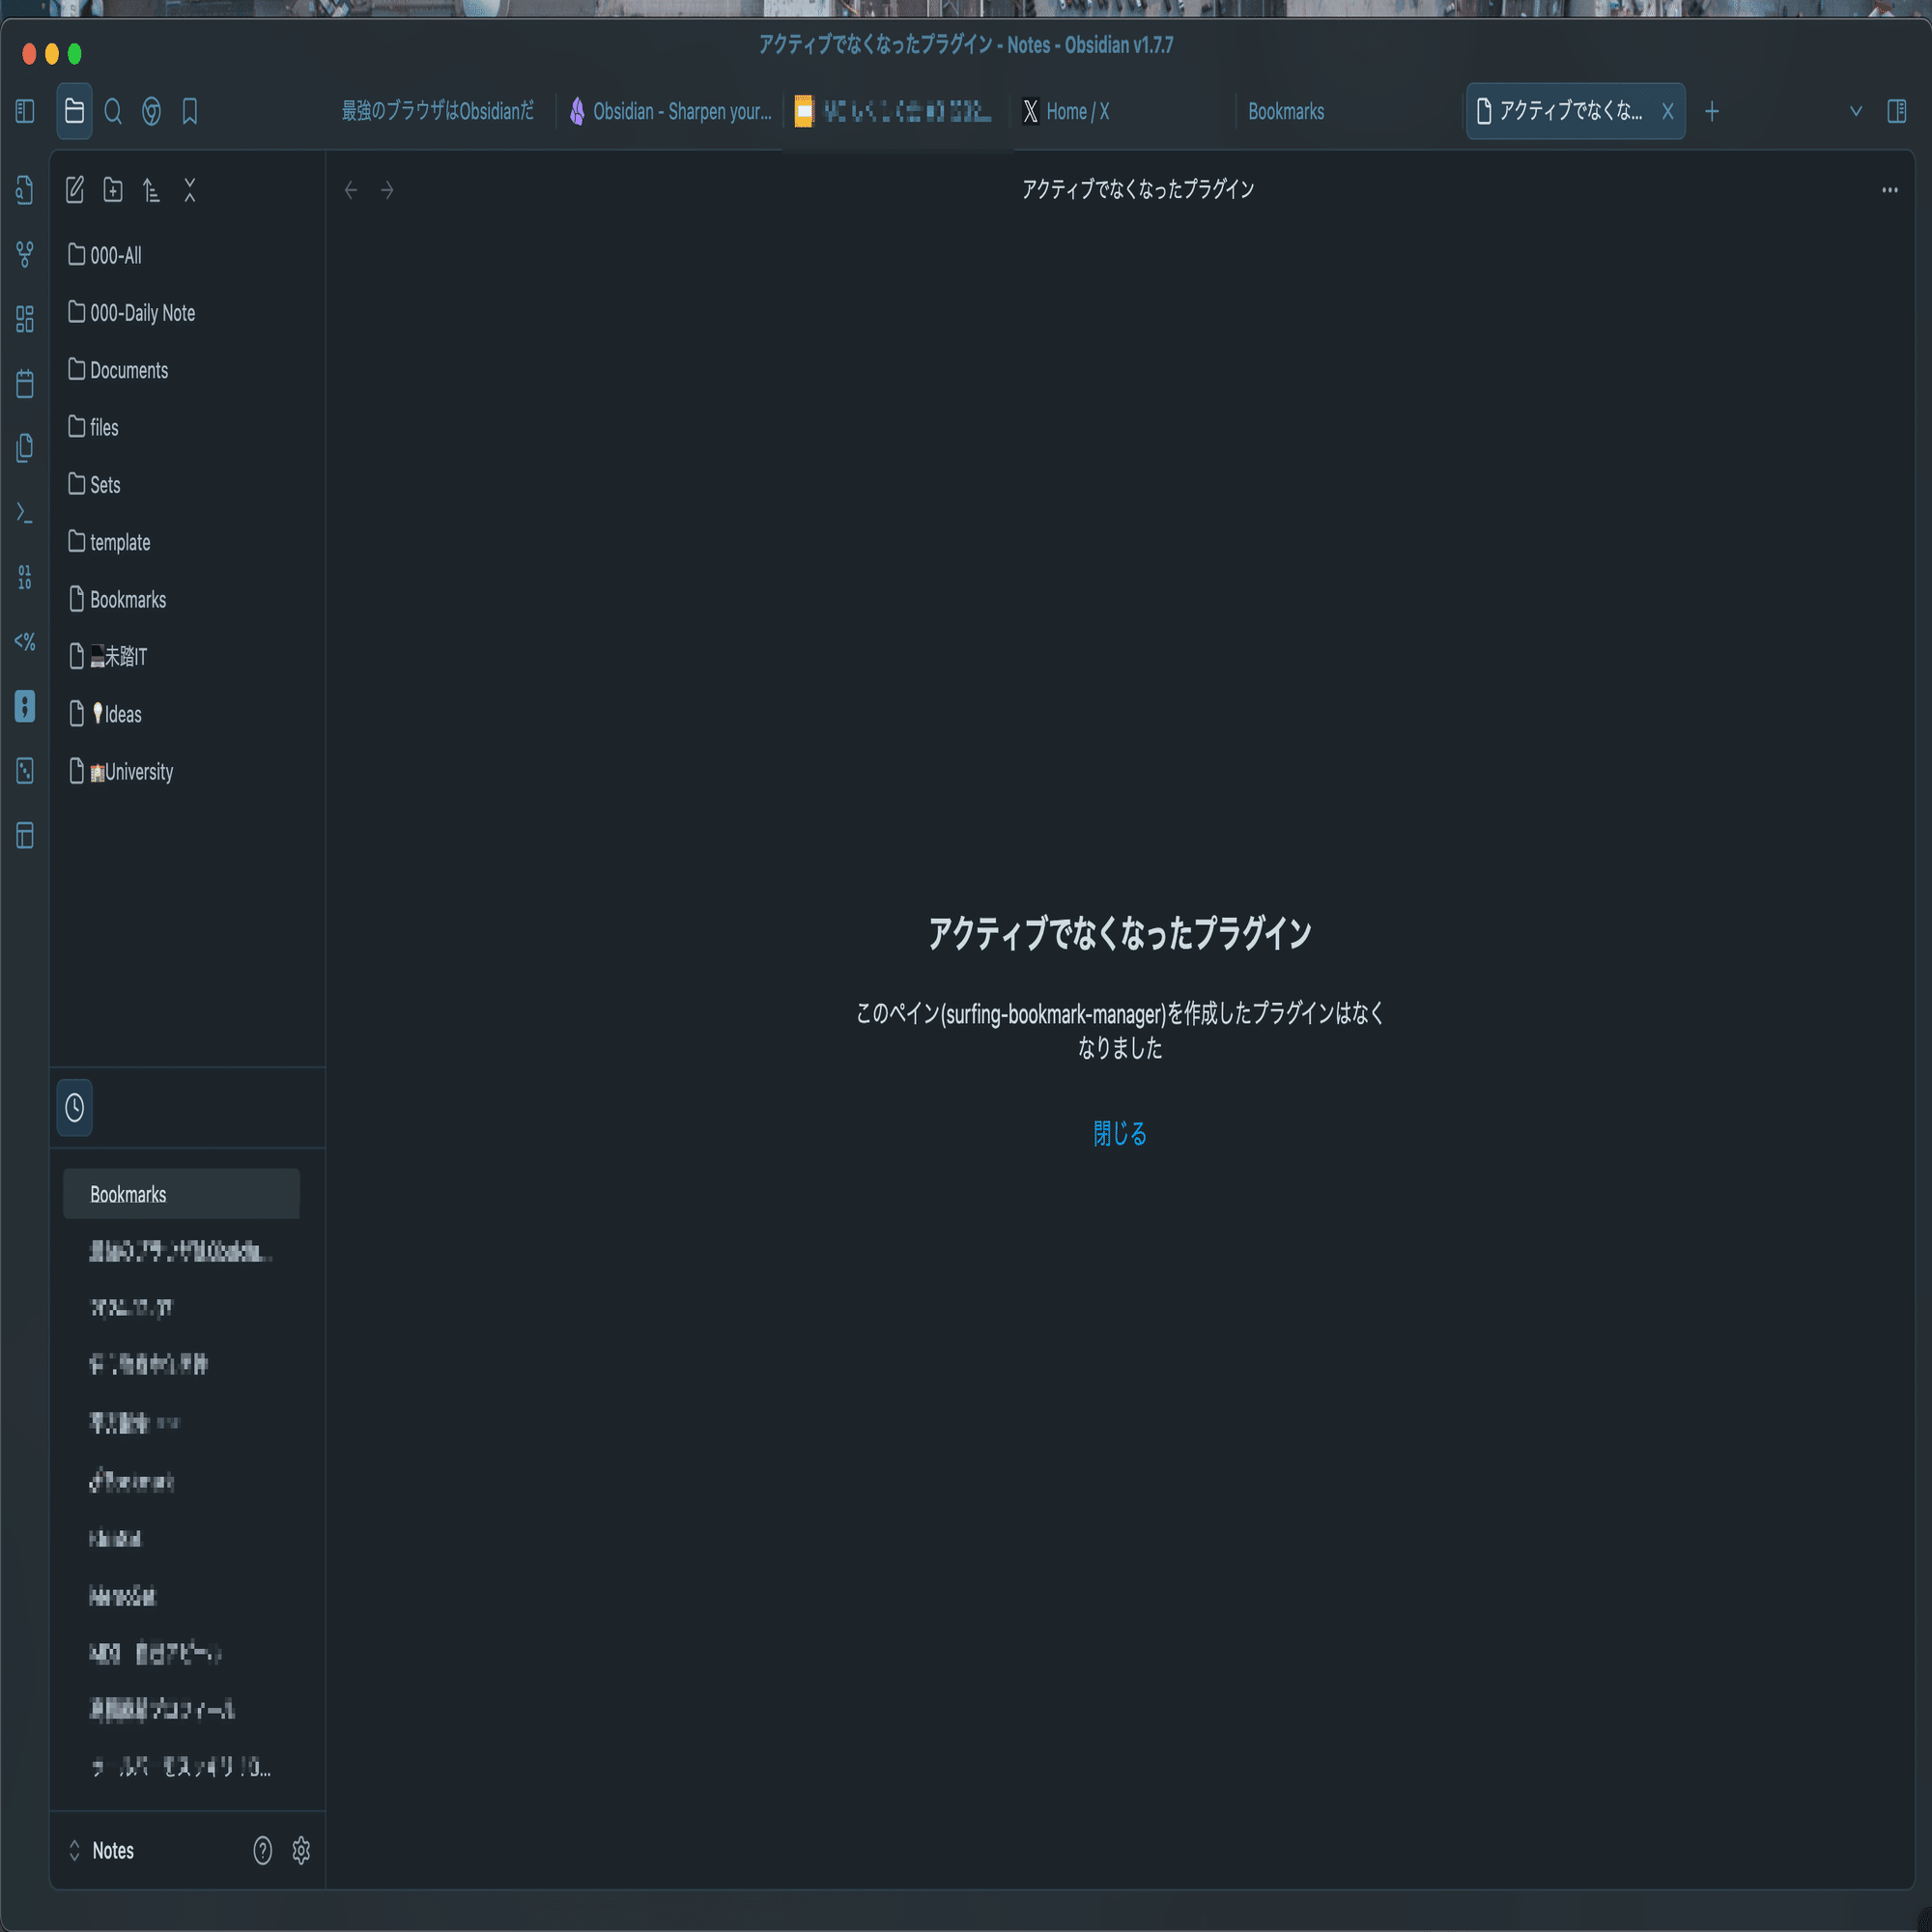Open the search panel icon
1932x1932 pixels.
(x=113, y=111)
